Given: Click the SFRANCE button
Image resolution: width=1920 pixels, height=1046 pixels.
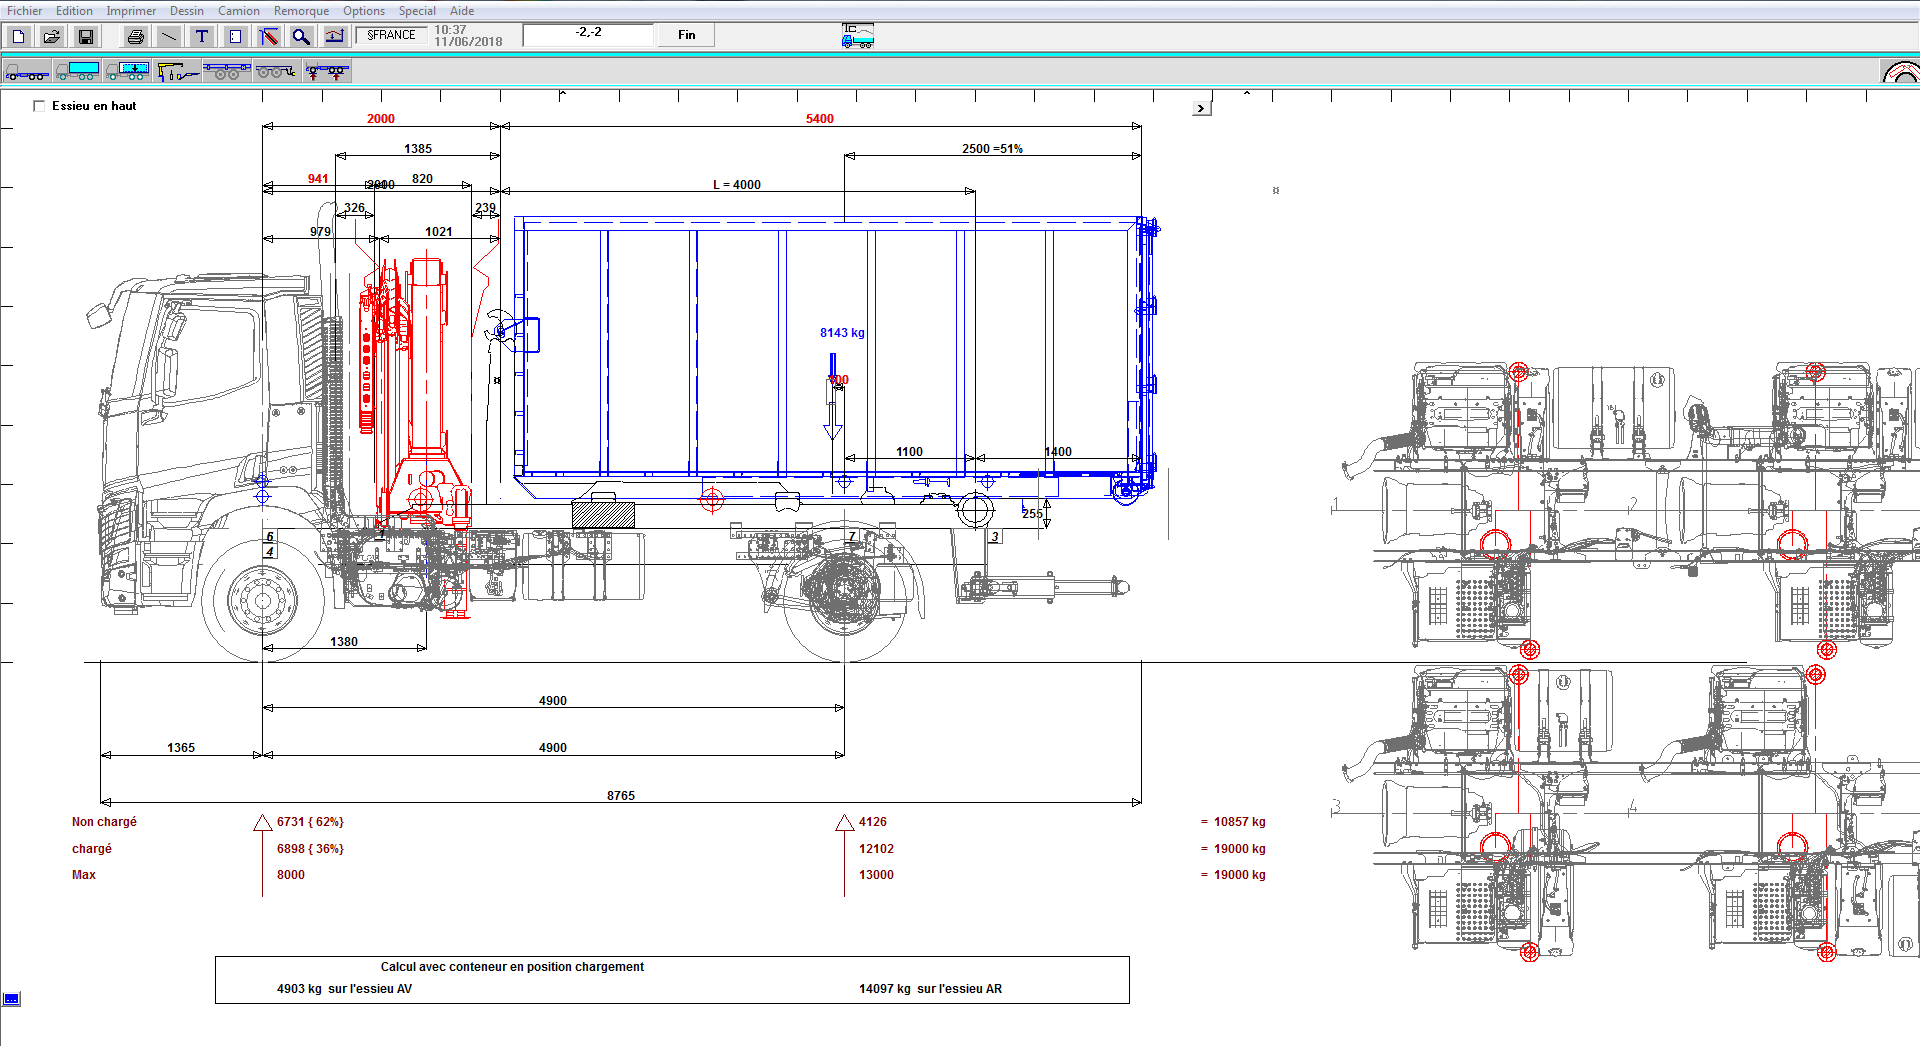Looking at the screenshot, I should [x=391, y=35].
